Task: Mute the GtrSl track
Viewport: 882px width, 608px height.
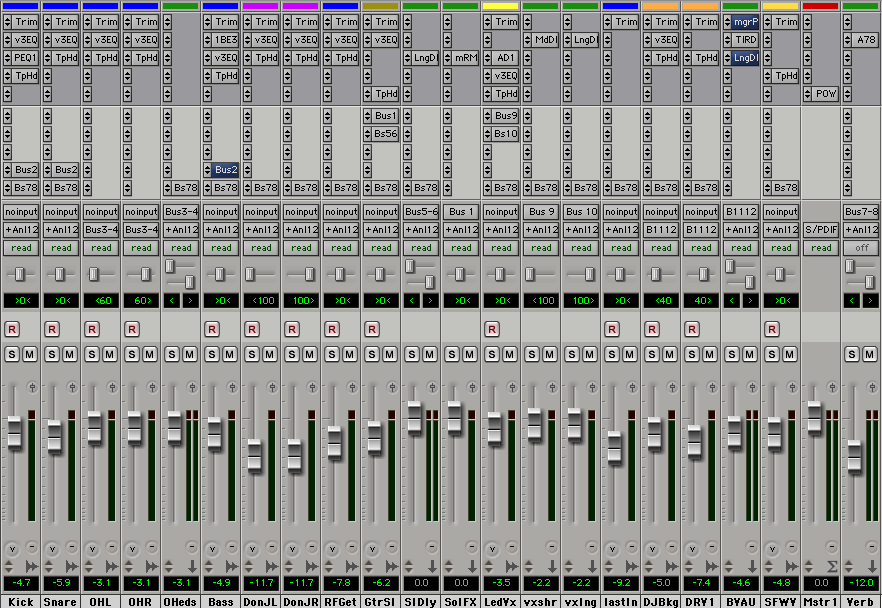Action: [390, 354]
